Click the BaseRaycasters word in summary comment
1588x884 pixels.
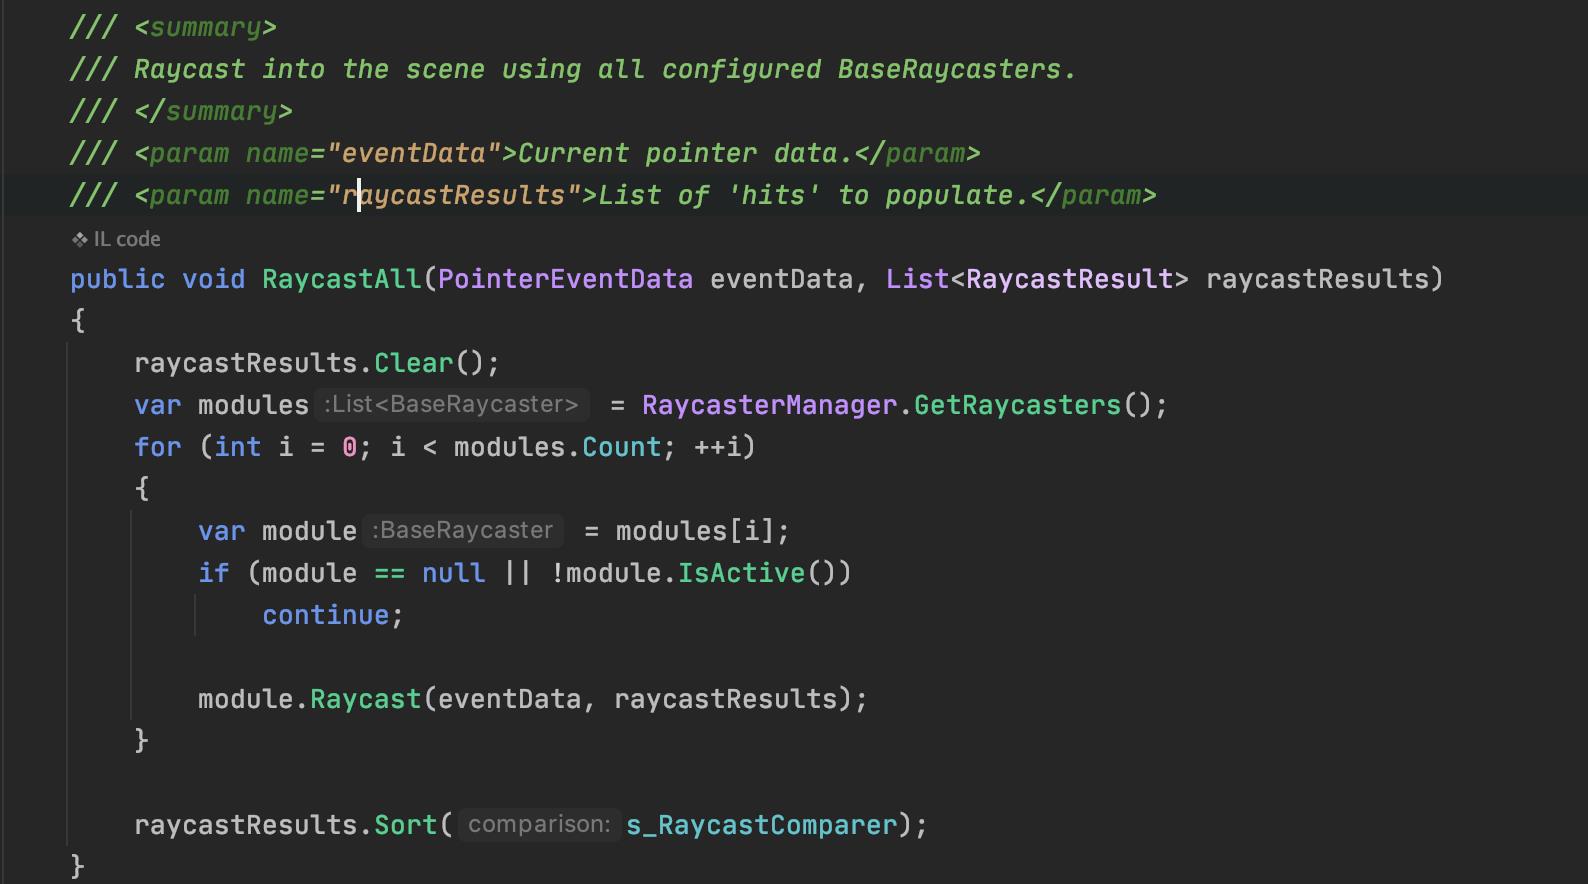pos(949,69)
